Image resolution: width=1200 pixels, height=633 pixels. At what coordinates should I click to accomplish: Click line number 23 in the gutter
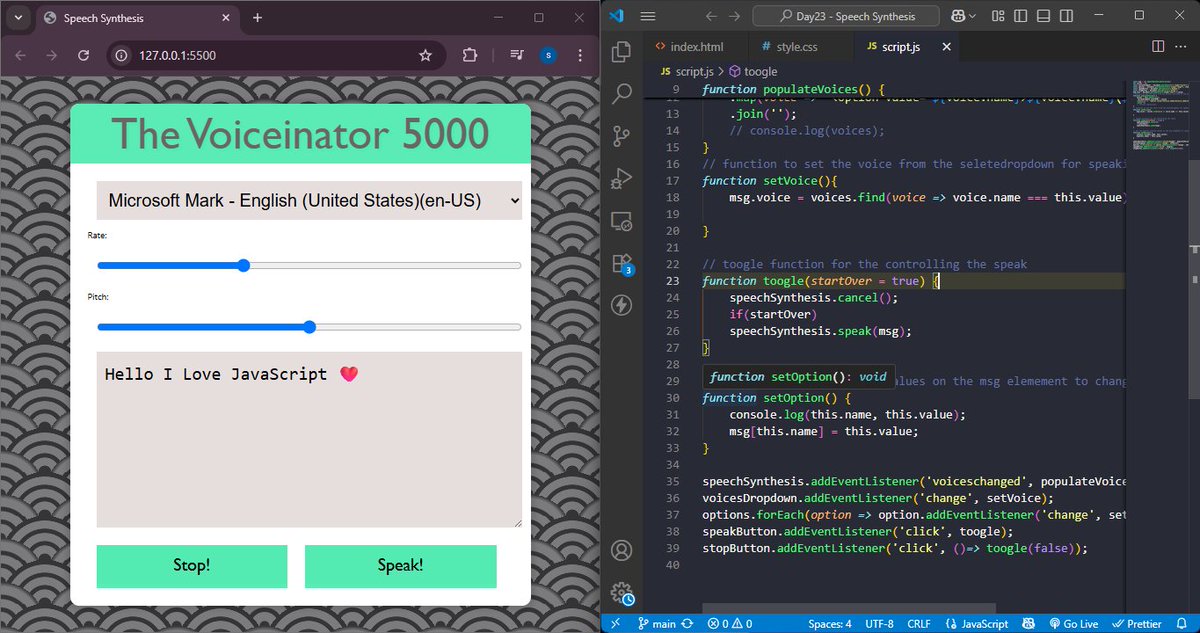[671, 281]
